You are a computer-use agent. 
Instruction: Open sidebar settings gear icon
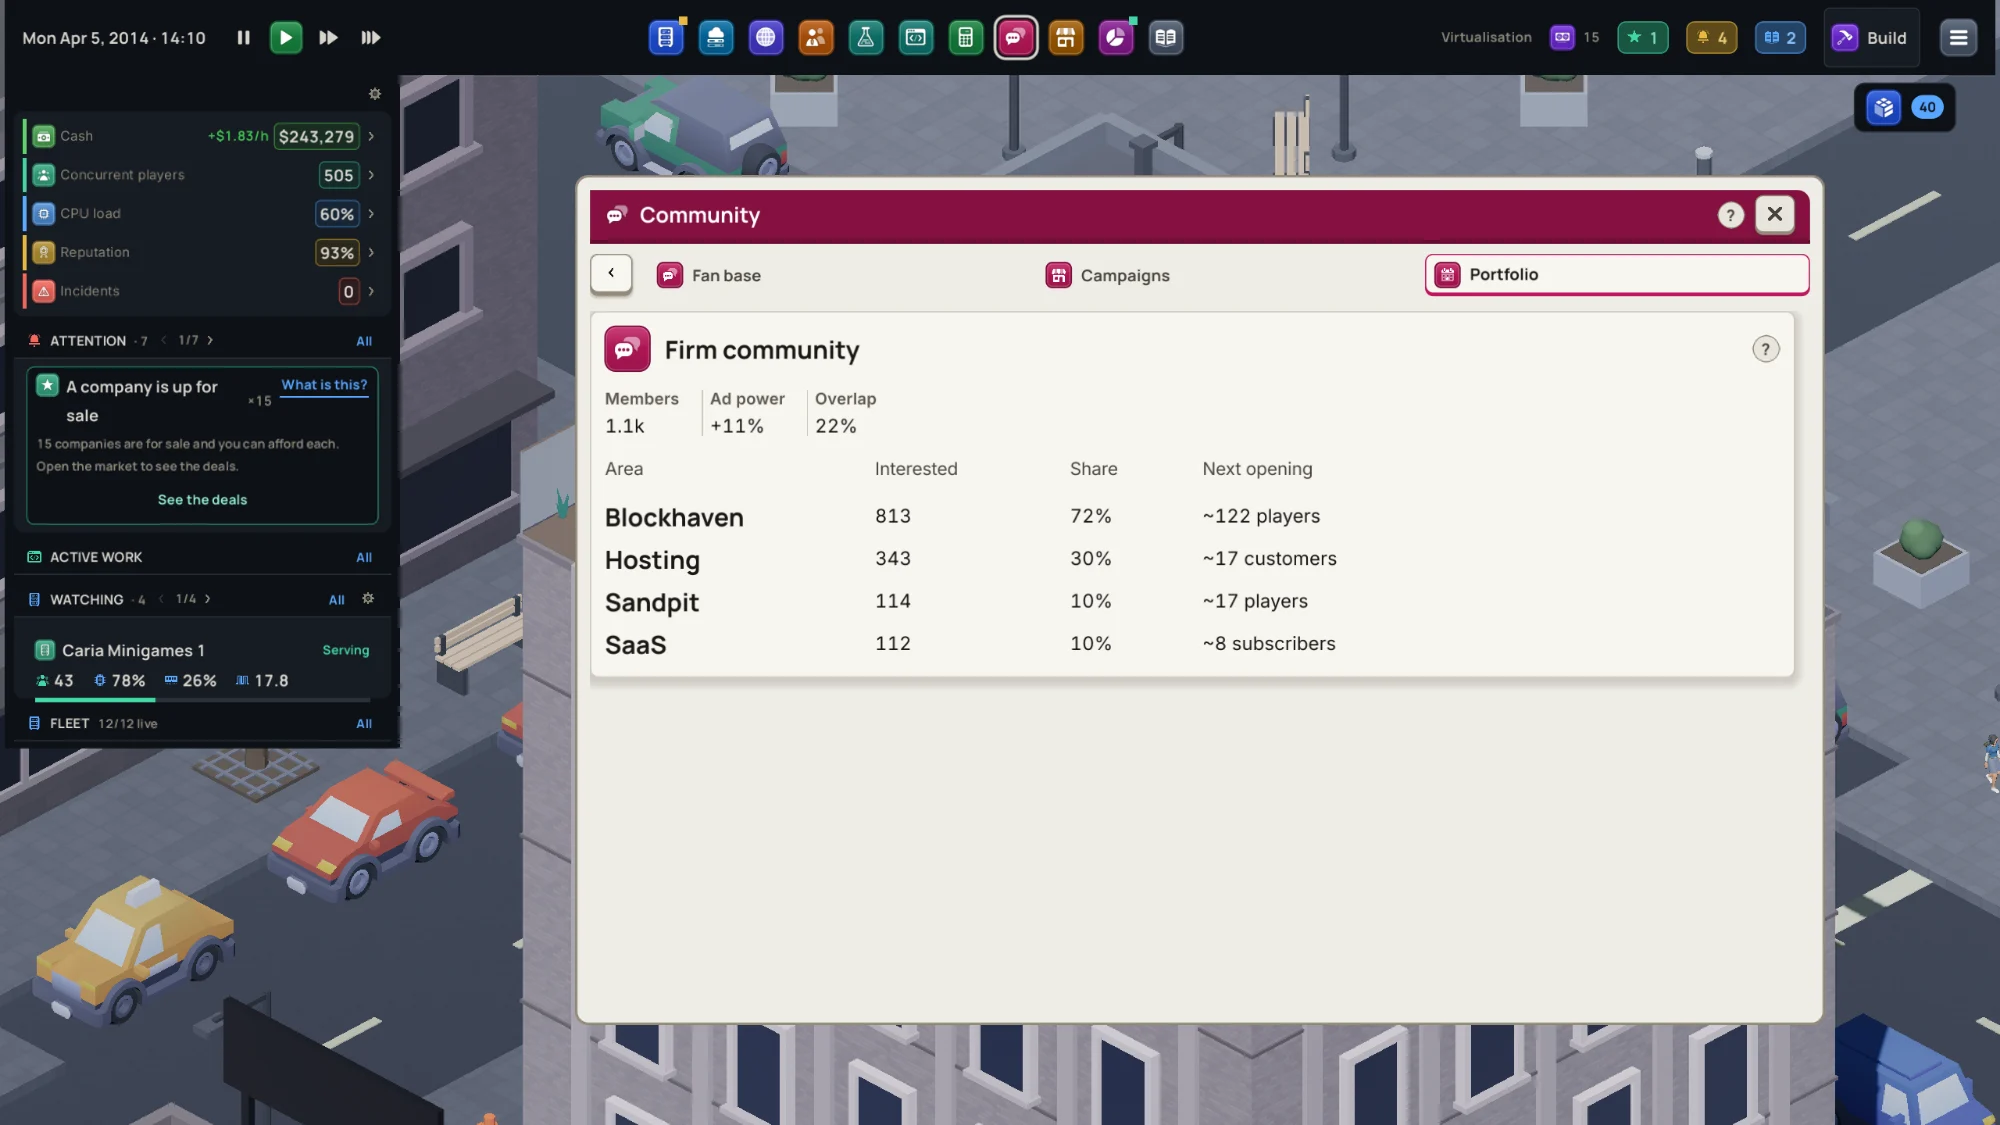[375, 94]
